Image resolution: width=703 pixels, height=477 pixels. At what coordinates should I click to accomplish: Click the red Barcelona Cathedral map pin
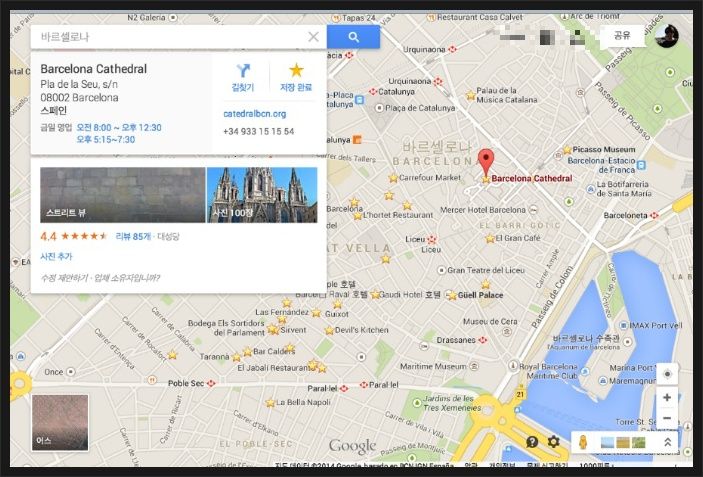(x=486, y=162)
